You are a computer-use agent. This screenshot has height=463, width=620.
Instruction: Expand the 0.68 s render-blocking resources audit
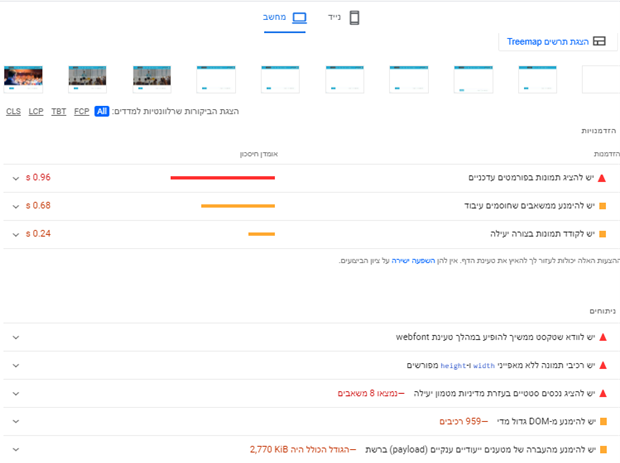tap(15, 206)
